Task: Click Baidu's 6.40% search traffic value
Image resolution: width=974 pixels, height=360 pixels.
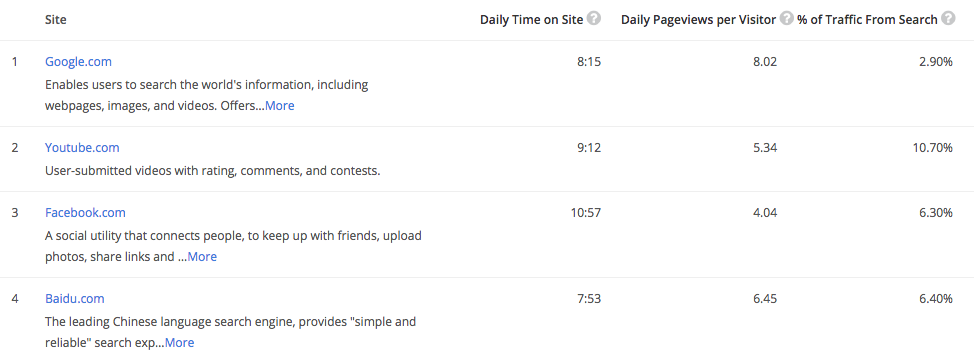Action: click(x=936, y=299)
